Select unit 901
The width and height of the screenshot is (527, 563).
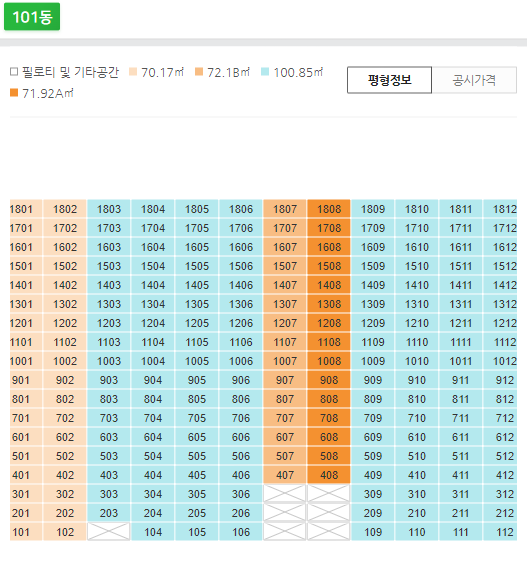[26, 380]
